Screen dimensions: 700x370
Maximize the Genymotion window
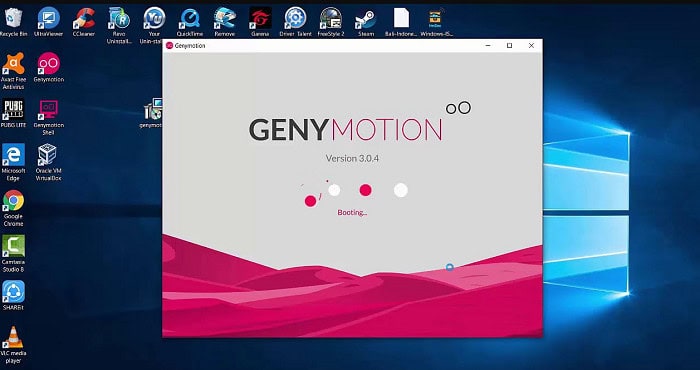tap(509, 46)
